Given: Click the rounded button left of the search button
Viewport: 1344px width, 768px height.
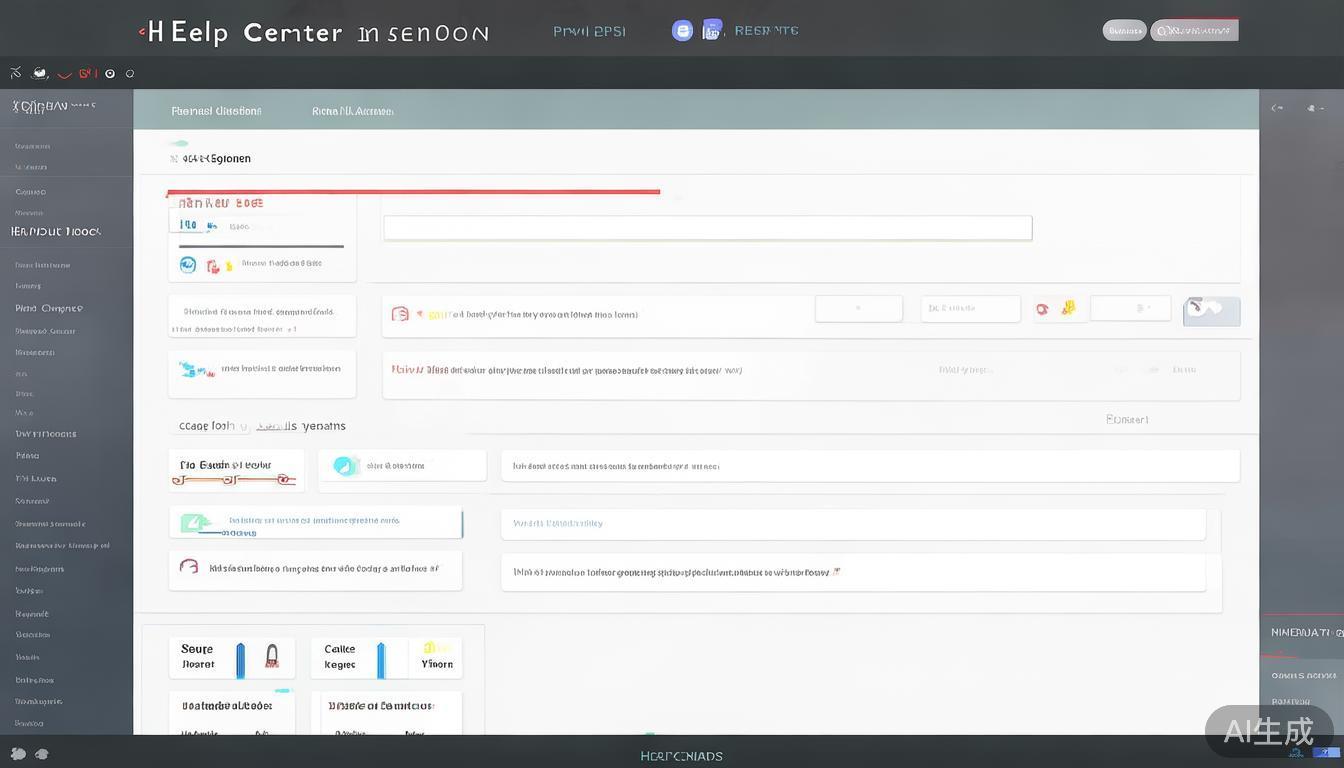Looking at the screenshot, I should (1124, 30).
